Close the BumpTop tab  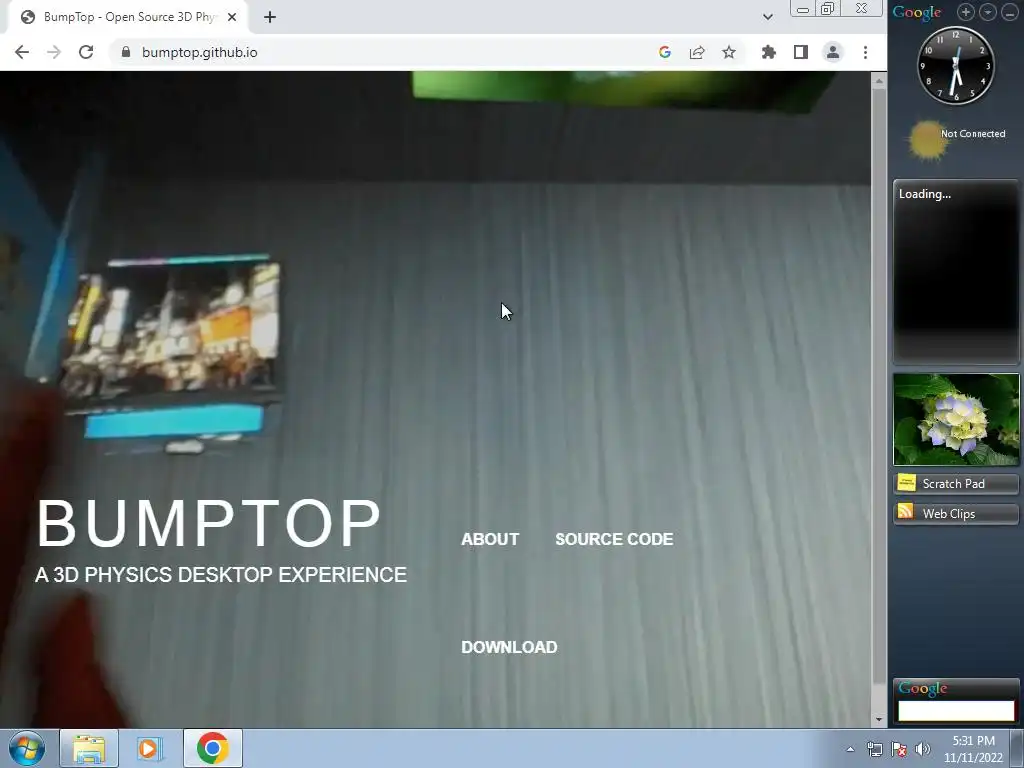coord(232,17)
